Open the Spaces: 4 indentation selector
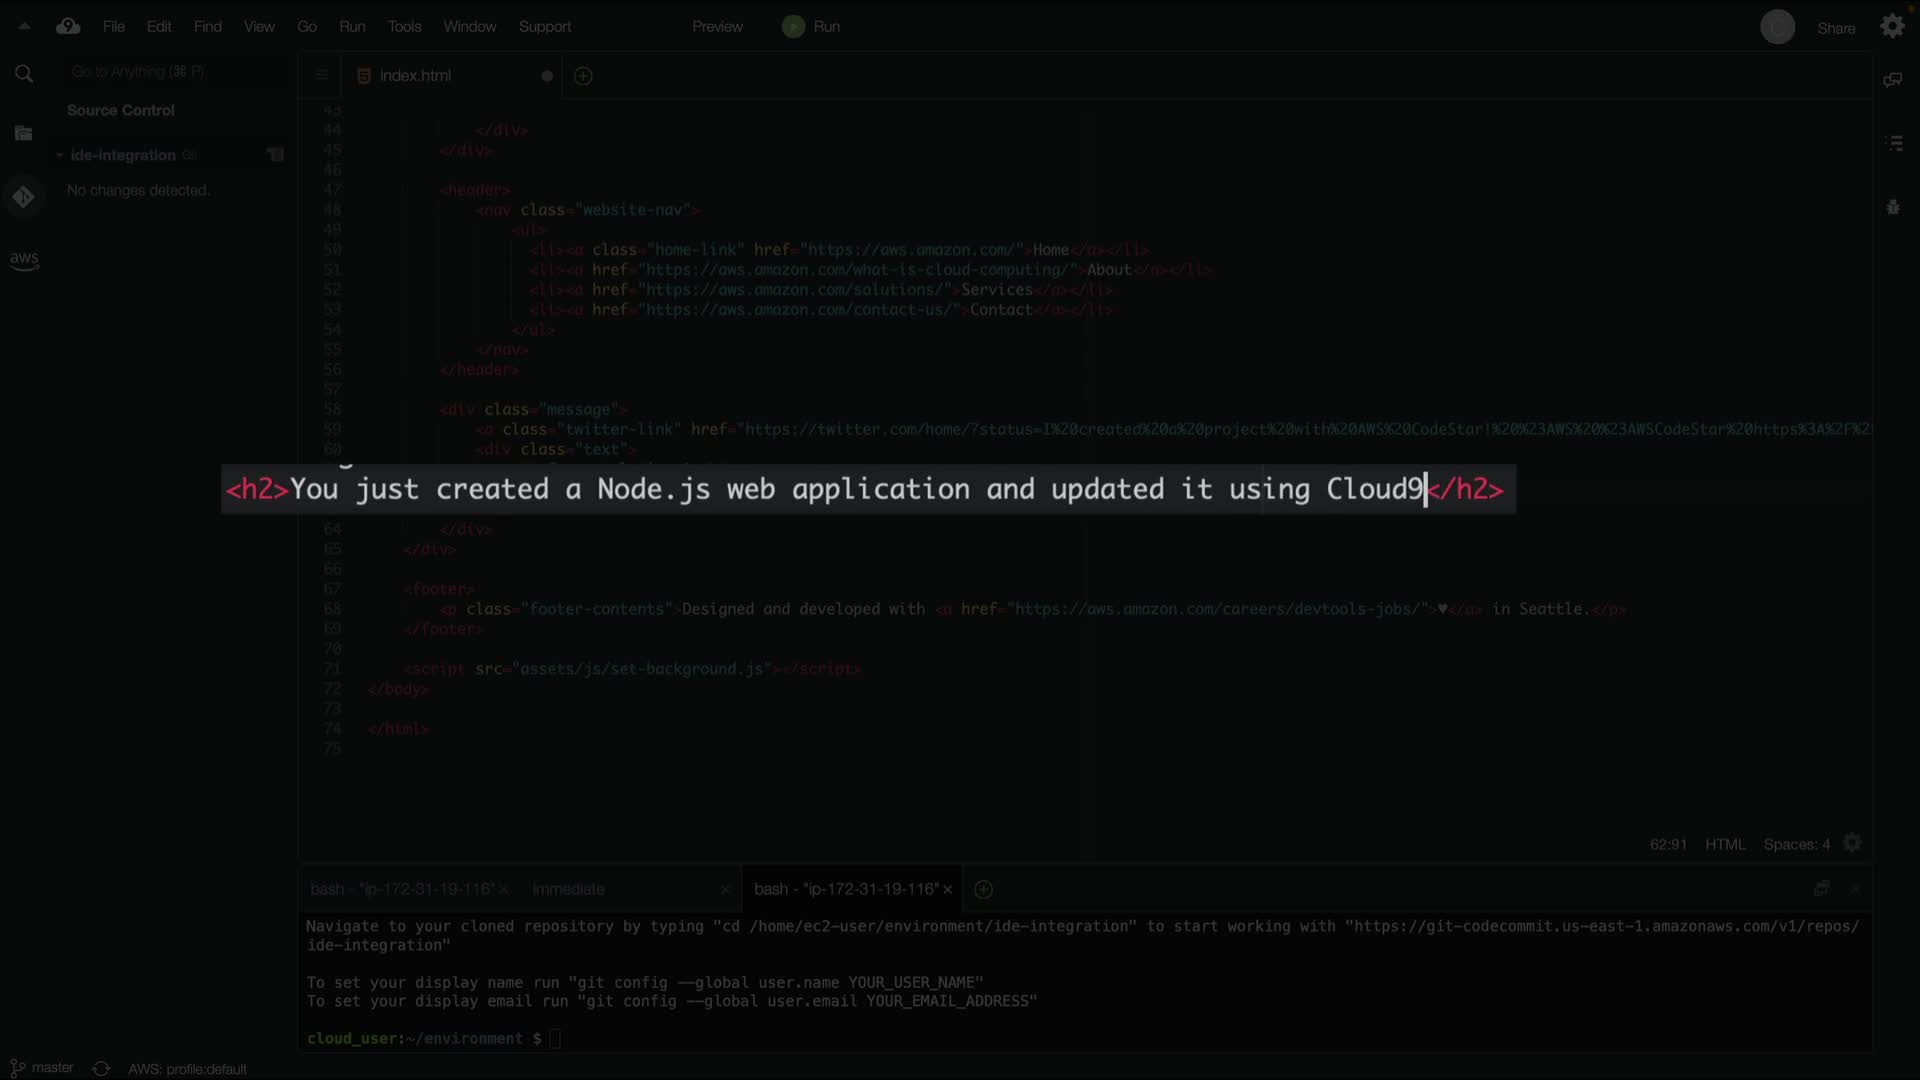 coord(1796,844)
